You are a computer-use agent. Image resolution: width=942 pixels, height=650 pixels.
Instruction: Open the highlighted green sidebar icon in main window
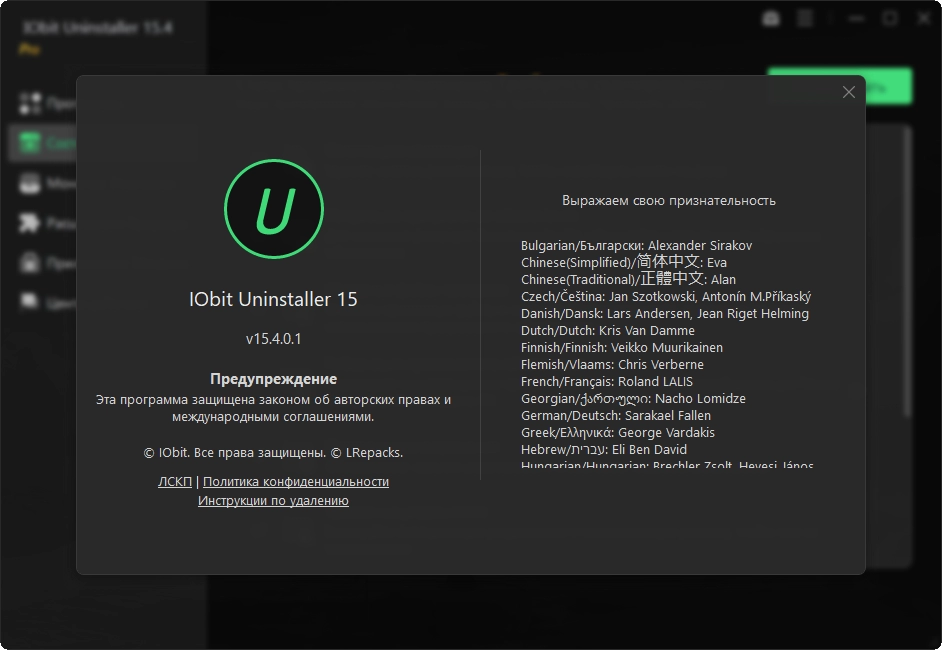tap(29, 143)
